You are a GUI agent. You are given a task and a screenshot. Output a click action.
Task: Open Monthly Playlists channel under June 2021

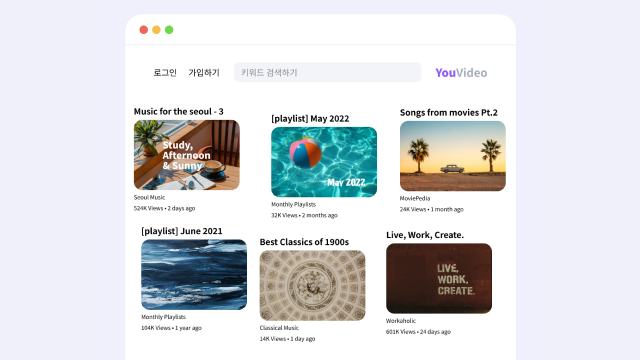point(163,317)
